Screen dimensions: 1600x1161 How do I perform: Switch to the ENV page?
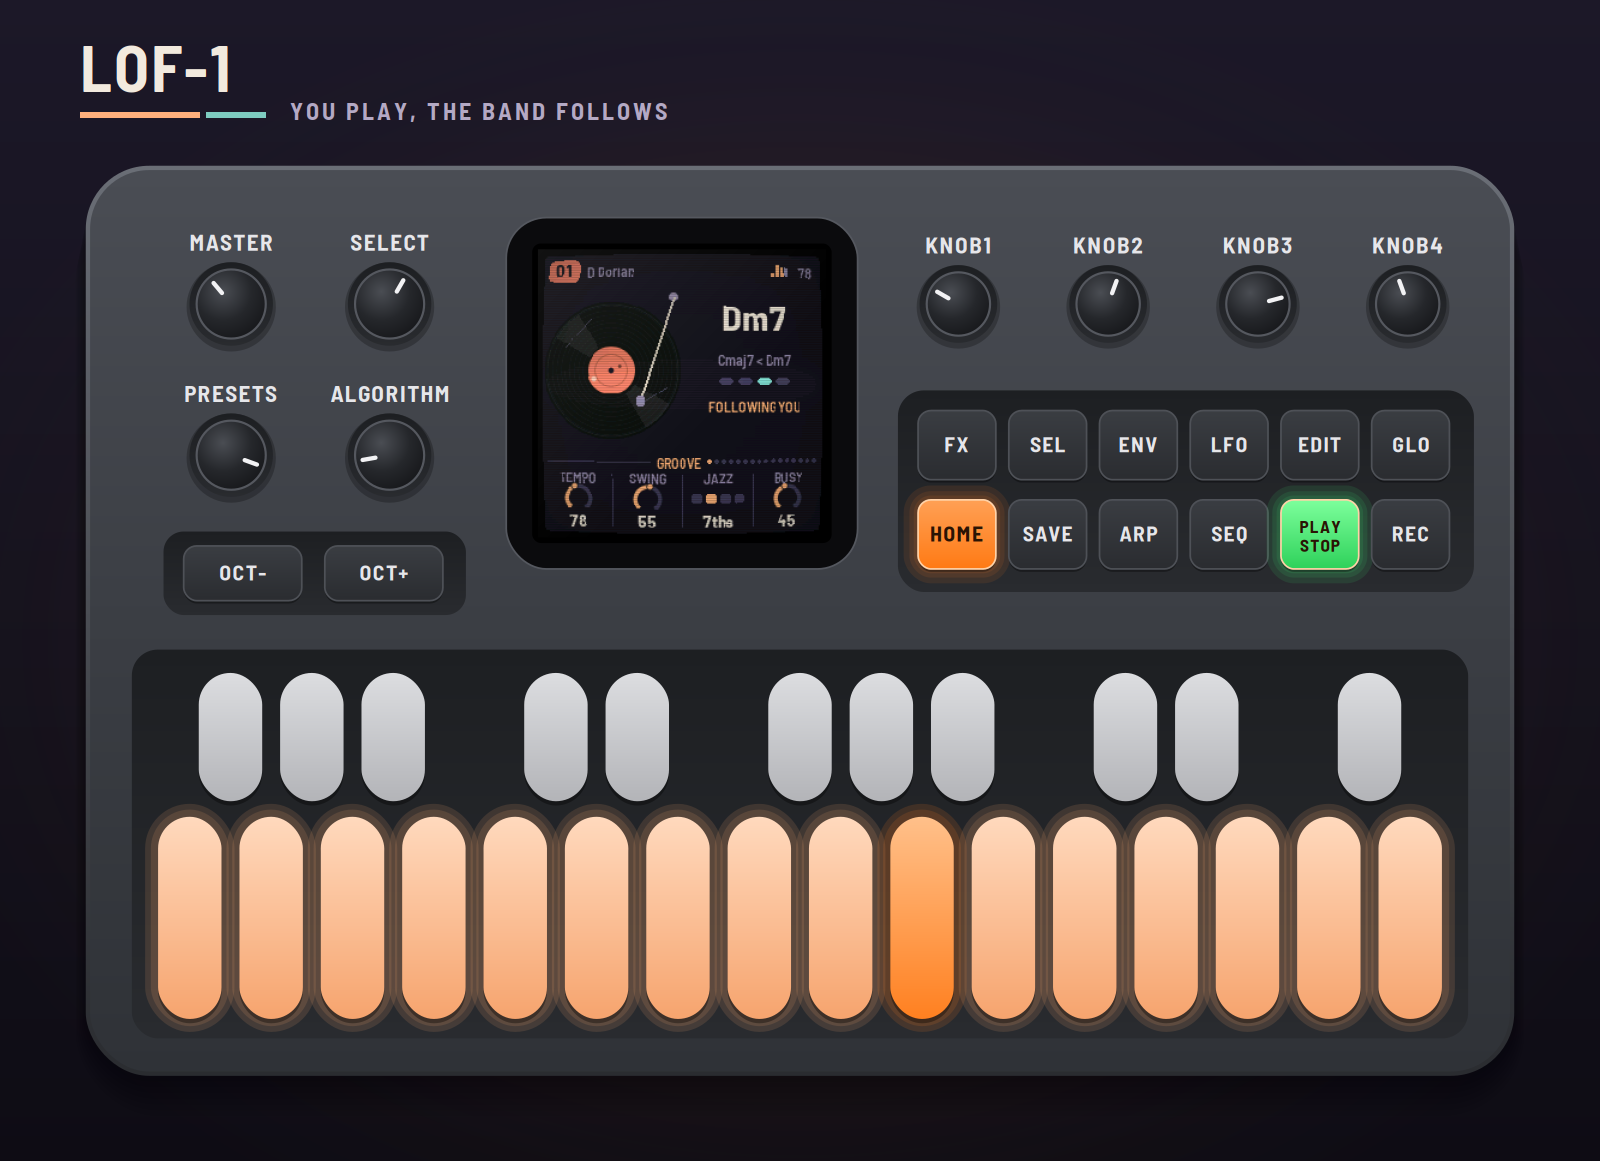(1138, 445)
